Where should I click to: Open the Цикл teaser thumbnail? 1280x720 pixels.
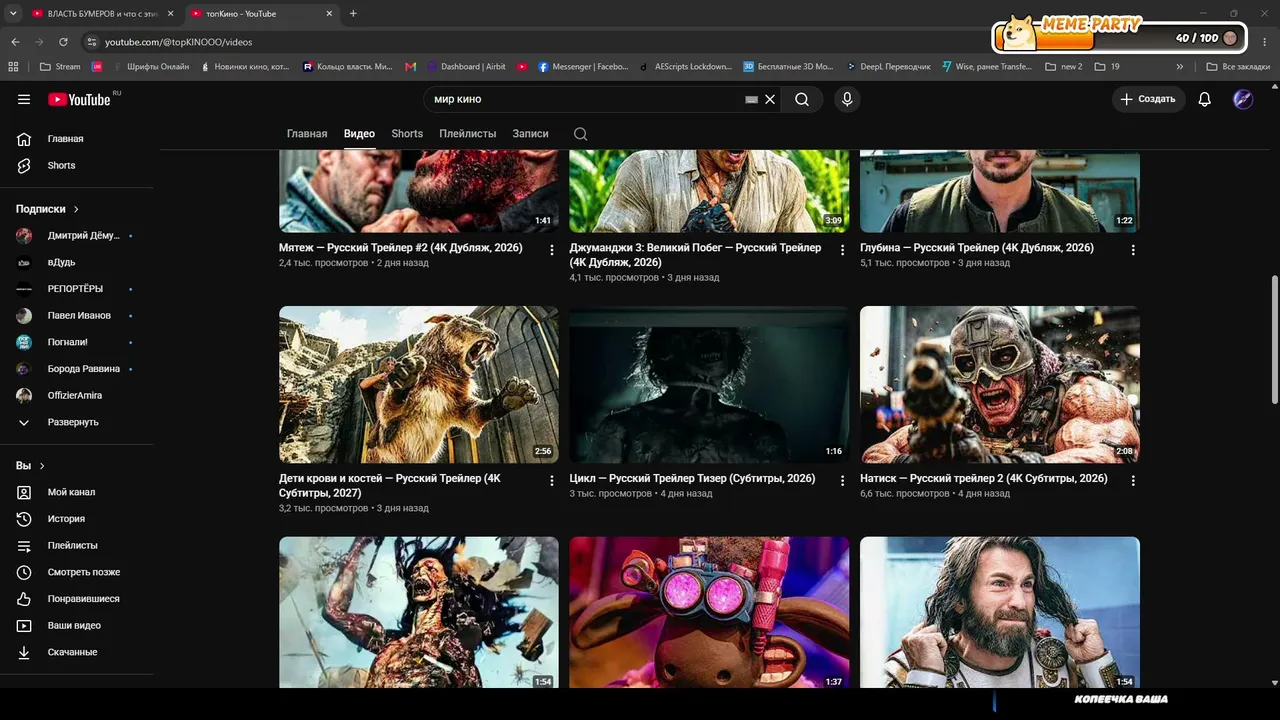click(709, 384)
